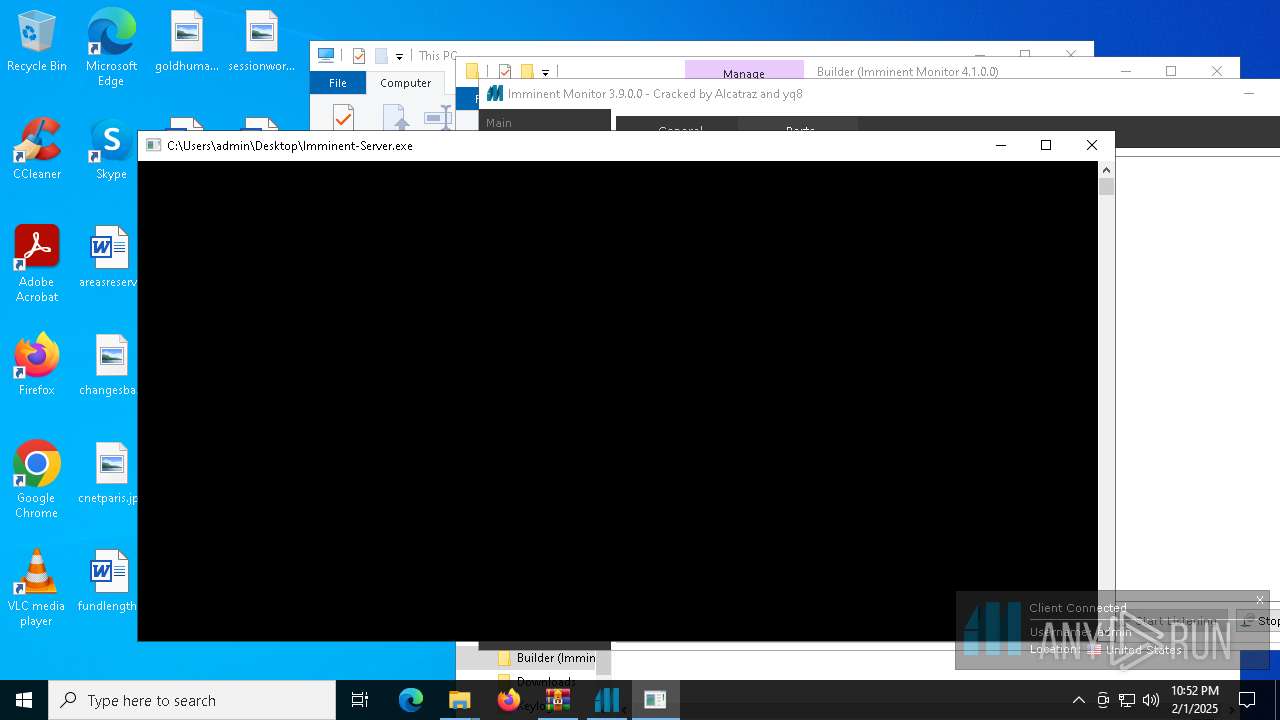Select the changesba image file icon

[110, 365]
